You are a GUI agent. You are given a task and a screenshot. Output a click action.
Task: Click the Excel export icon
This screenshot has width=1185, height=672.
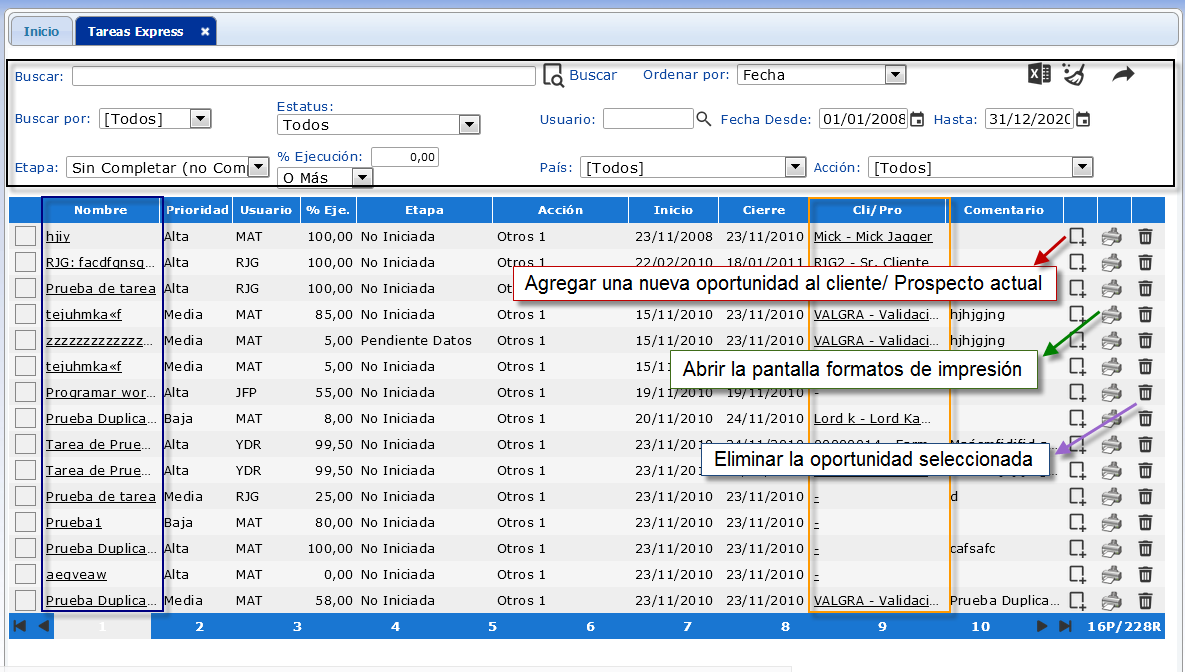click(x=1039, y=74)
